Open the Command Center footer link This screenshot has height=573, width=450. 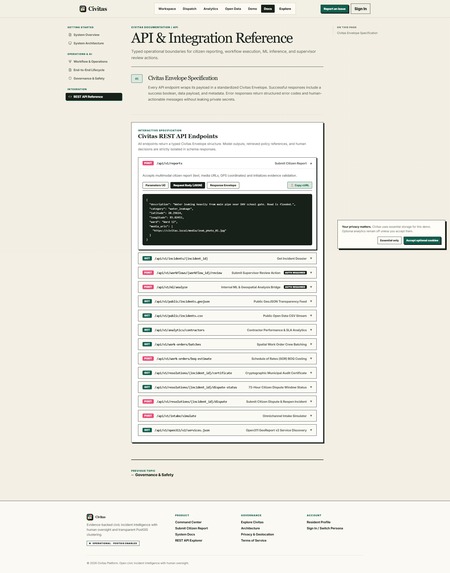[188, 522]
